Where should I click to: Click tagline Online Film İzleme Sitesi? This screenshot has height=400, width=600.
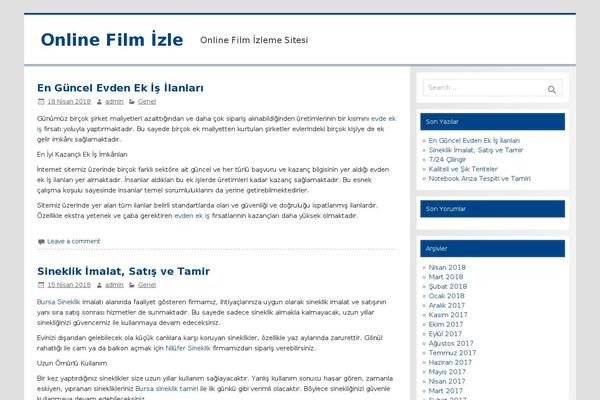point(254,40)
